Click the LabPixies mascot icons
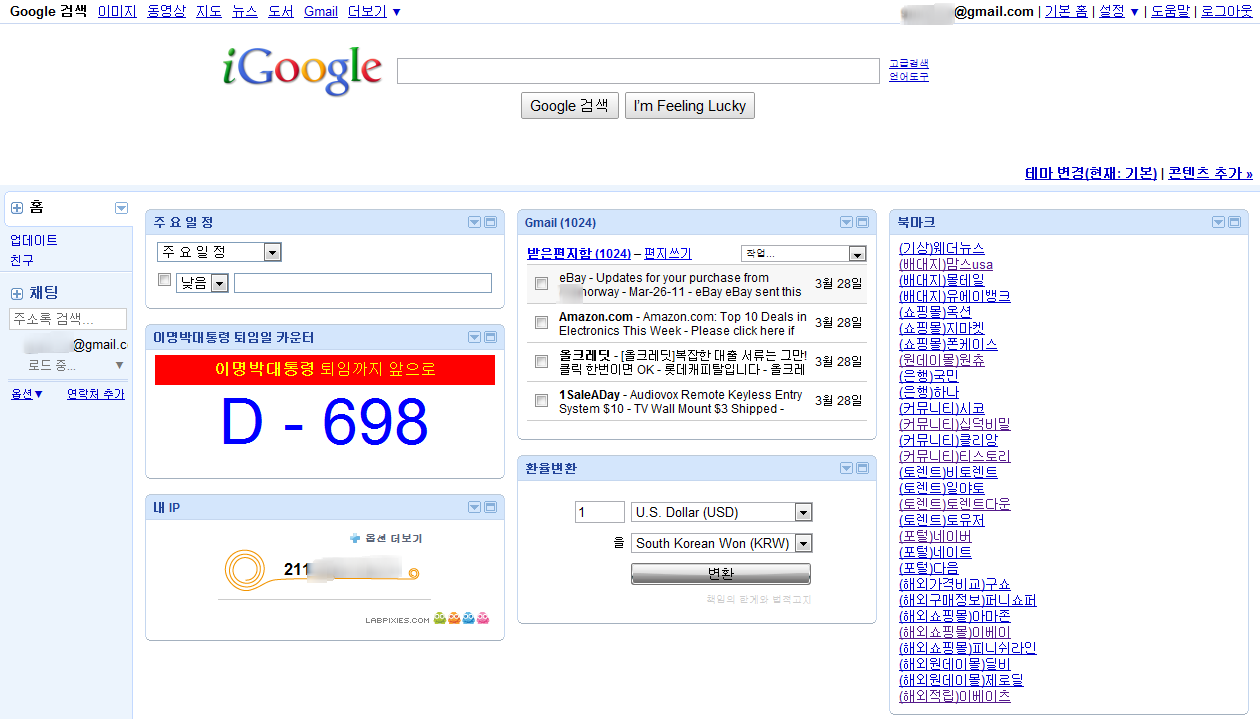The image size is (1260, 719). [461, 617]
